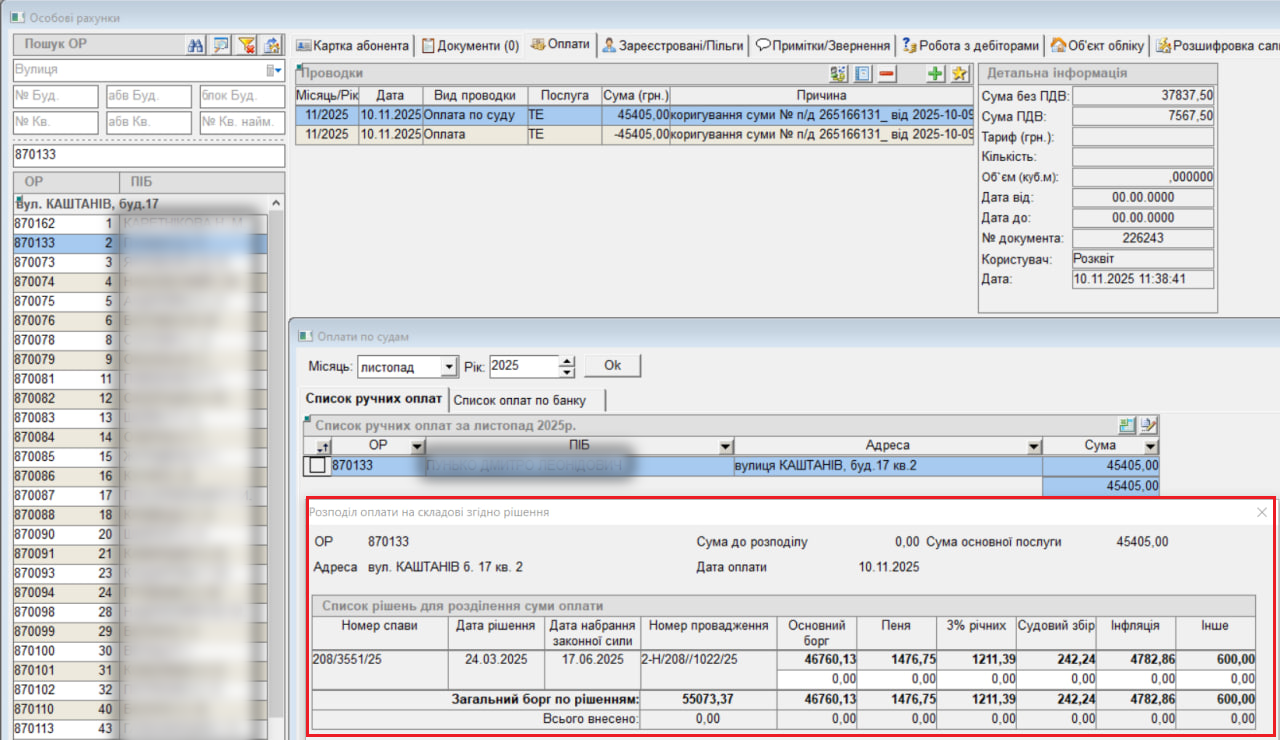The height and width of the screenshot is (740, 1280).
Task: Click the yellow star icon in Проводки
Action: click(x=960, y=74)
